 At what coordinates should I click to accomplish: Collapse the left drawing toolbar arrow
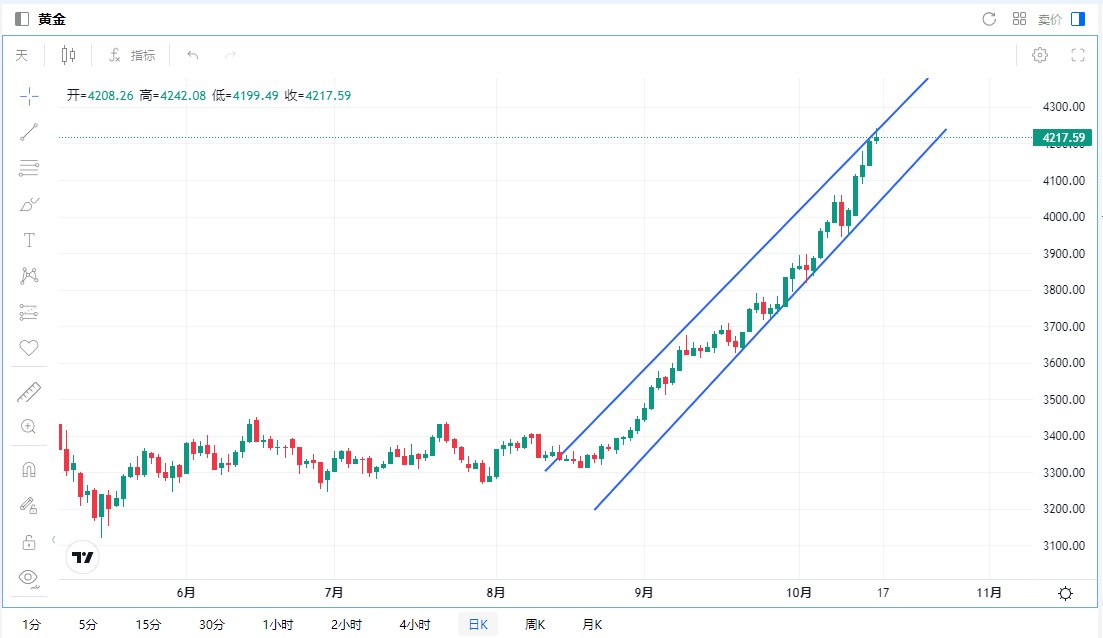tap(53, 539)
